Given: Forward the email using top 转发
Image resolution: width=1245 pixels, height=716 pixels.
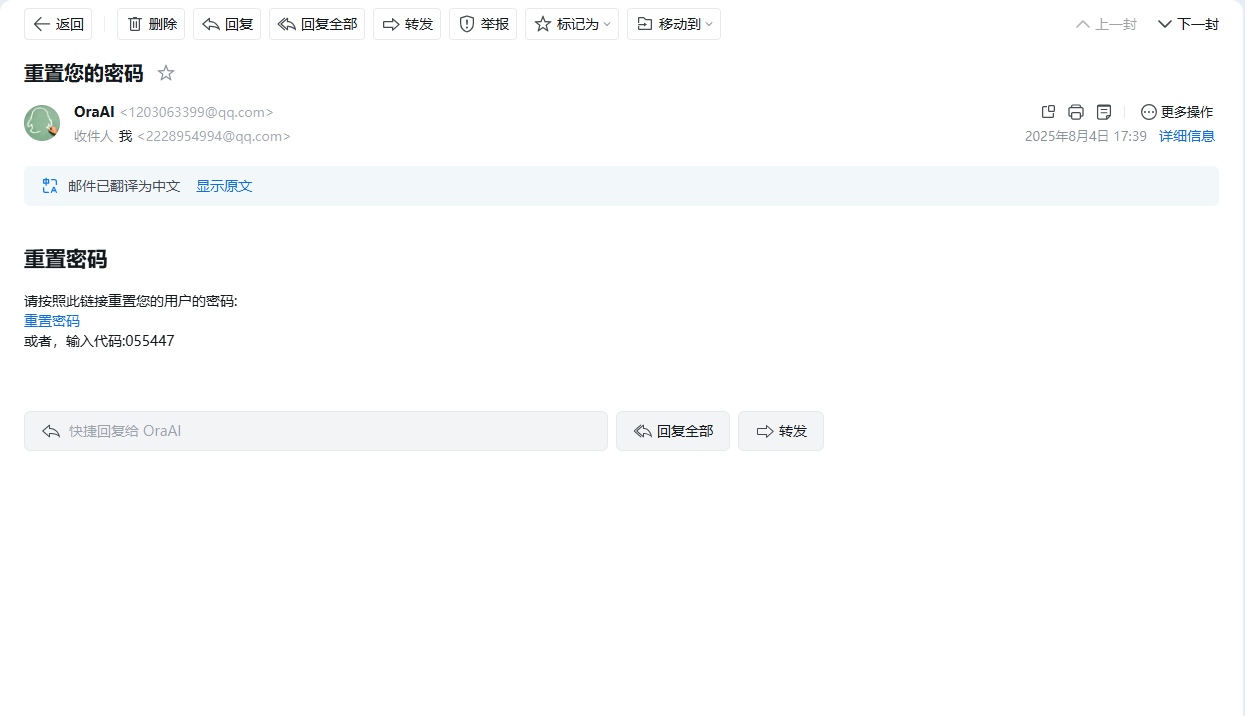Looking at the screenshot, I should (x=407, y=24).
